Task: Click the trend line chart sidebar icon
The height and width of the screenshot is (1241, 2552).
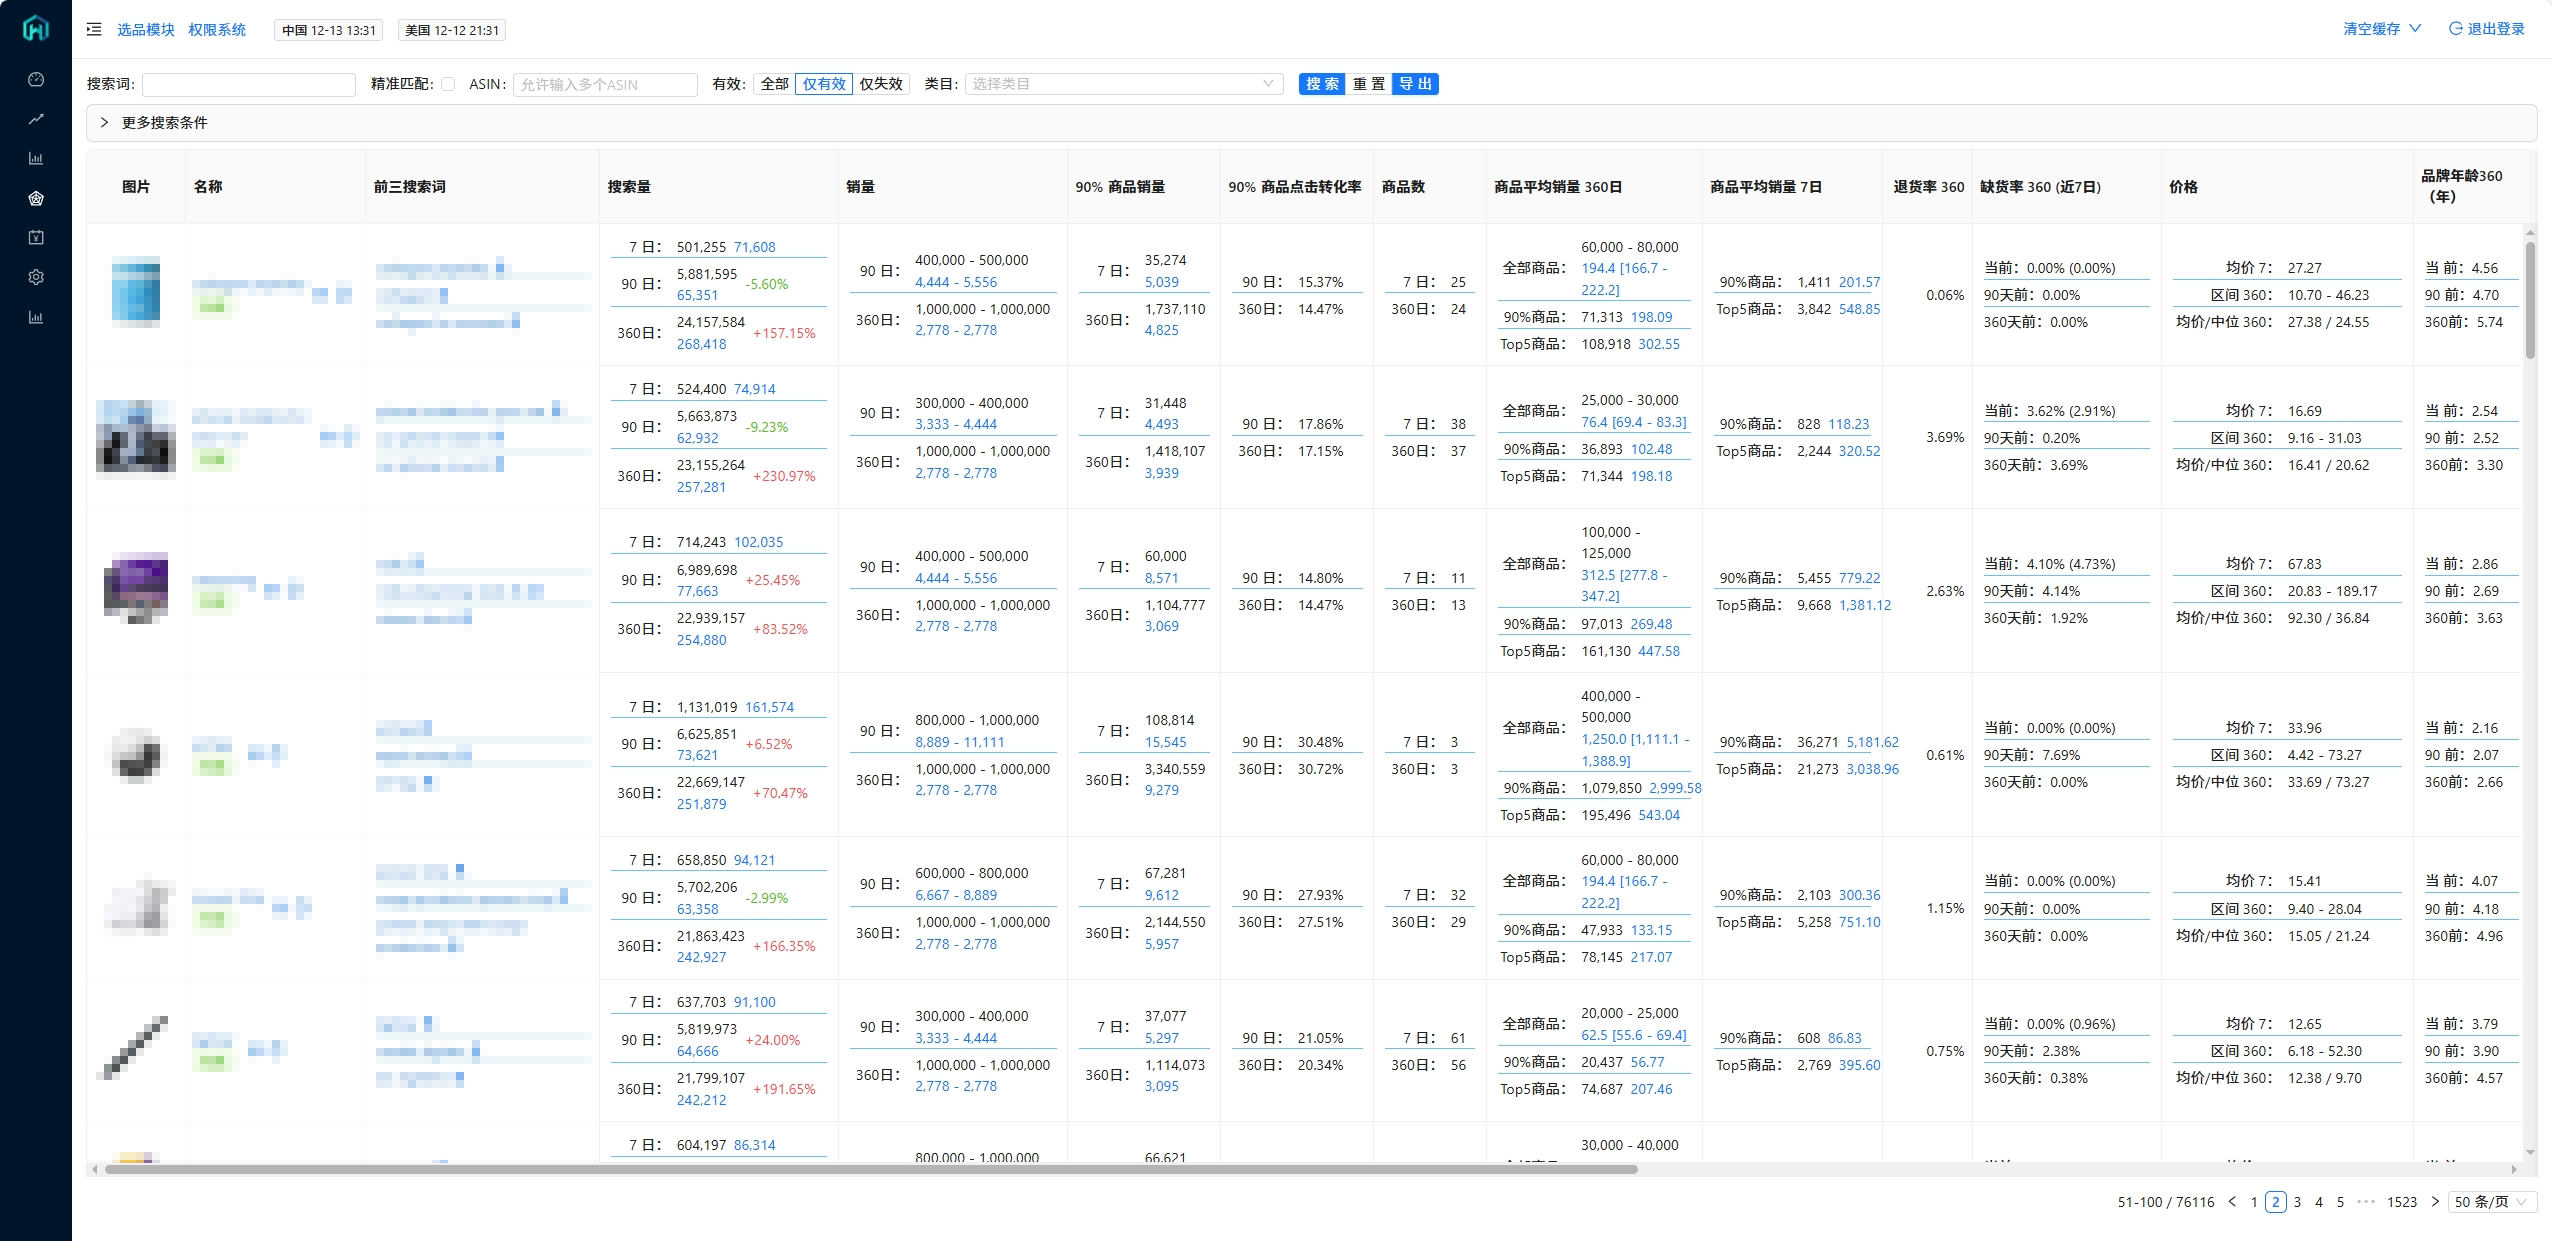Action: coord(36,119)
